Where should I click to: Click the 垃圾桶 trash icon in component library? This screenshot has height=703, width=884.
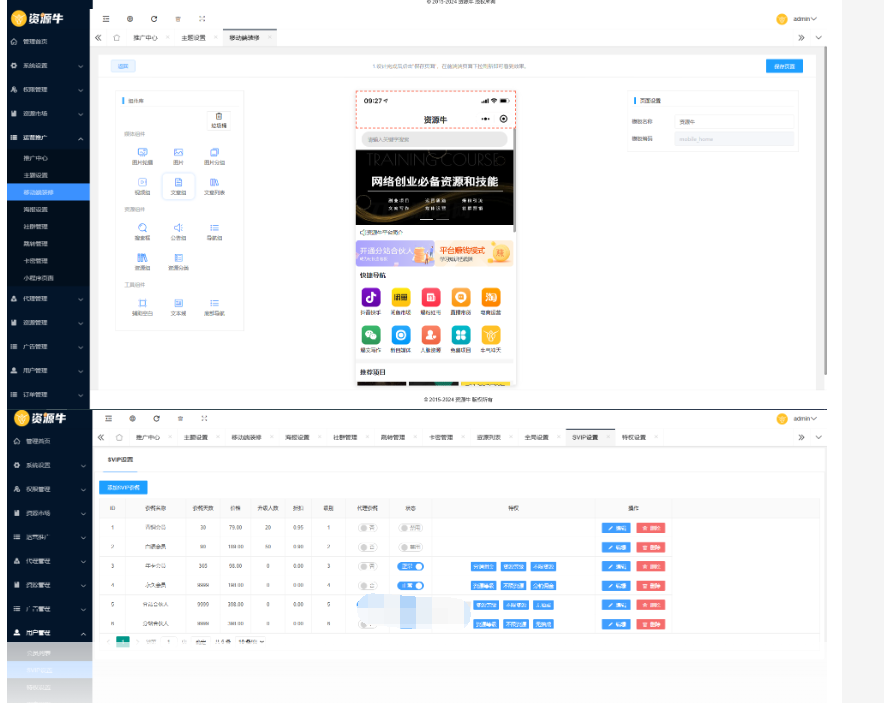pyautogui.click(x=218, y=118)
